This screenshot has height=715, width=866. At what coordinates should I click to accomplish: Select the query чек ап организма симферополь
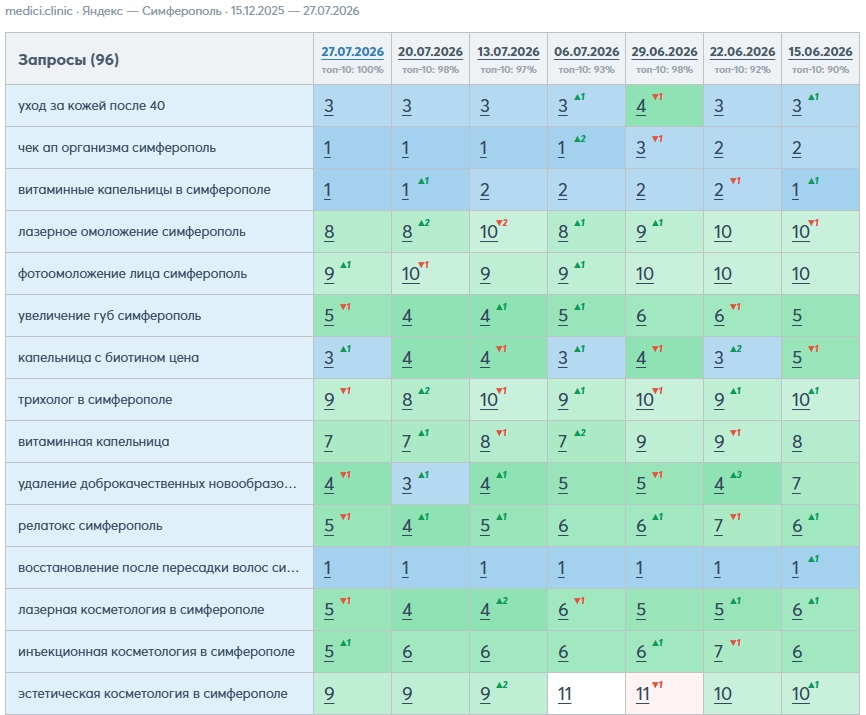[117, 148]
